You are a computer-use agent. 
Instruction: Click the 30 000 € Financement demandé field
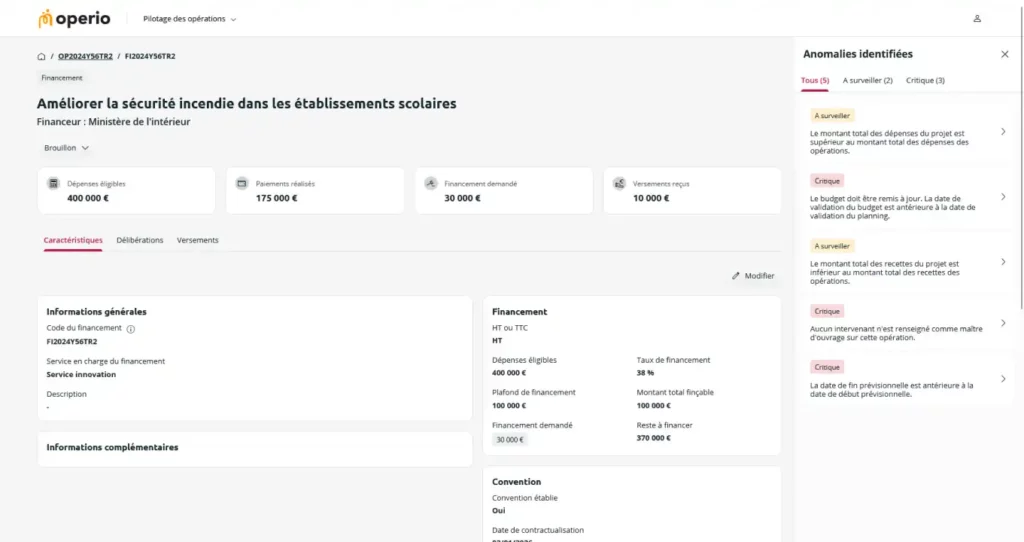[x=509, y=439]
